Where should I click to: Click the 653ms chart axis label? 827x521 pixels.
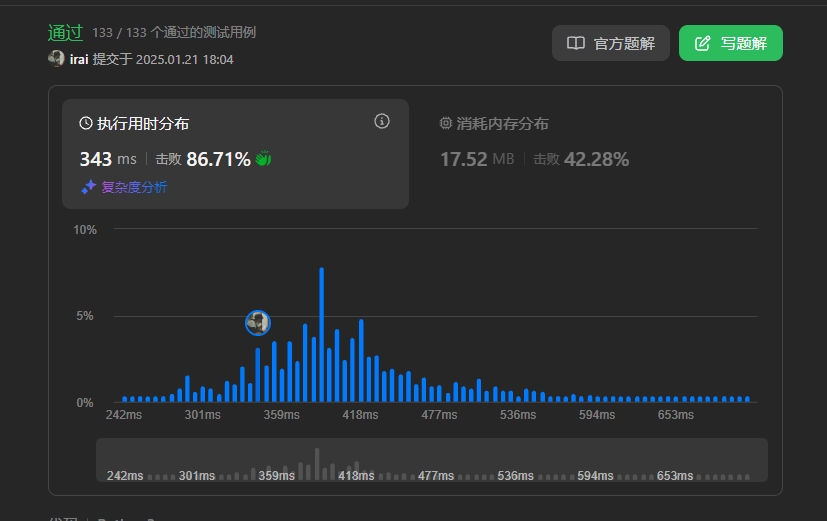(x=676, y=415)
